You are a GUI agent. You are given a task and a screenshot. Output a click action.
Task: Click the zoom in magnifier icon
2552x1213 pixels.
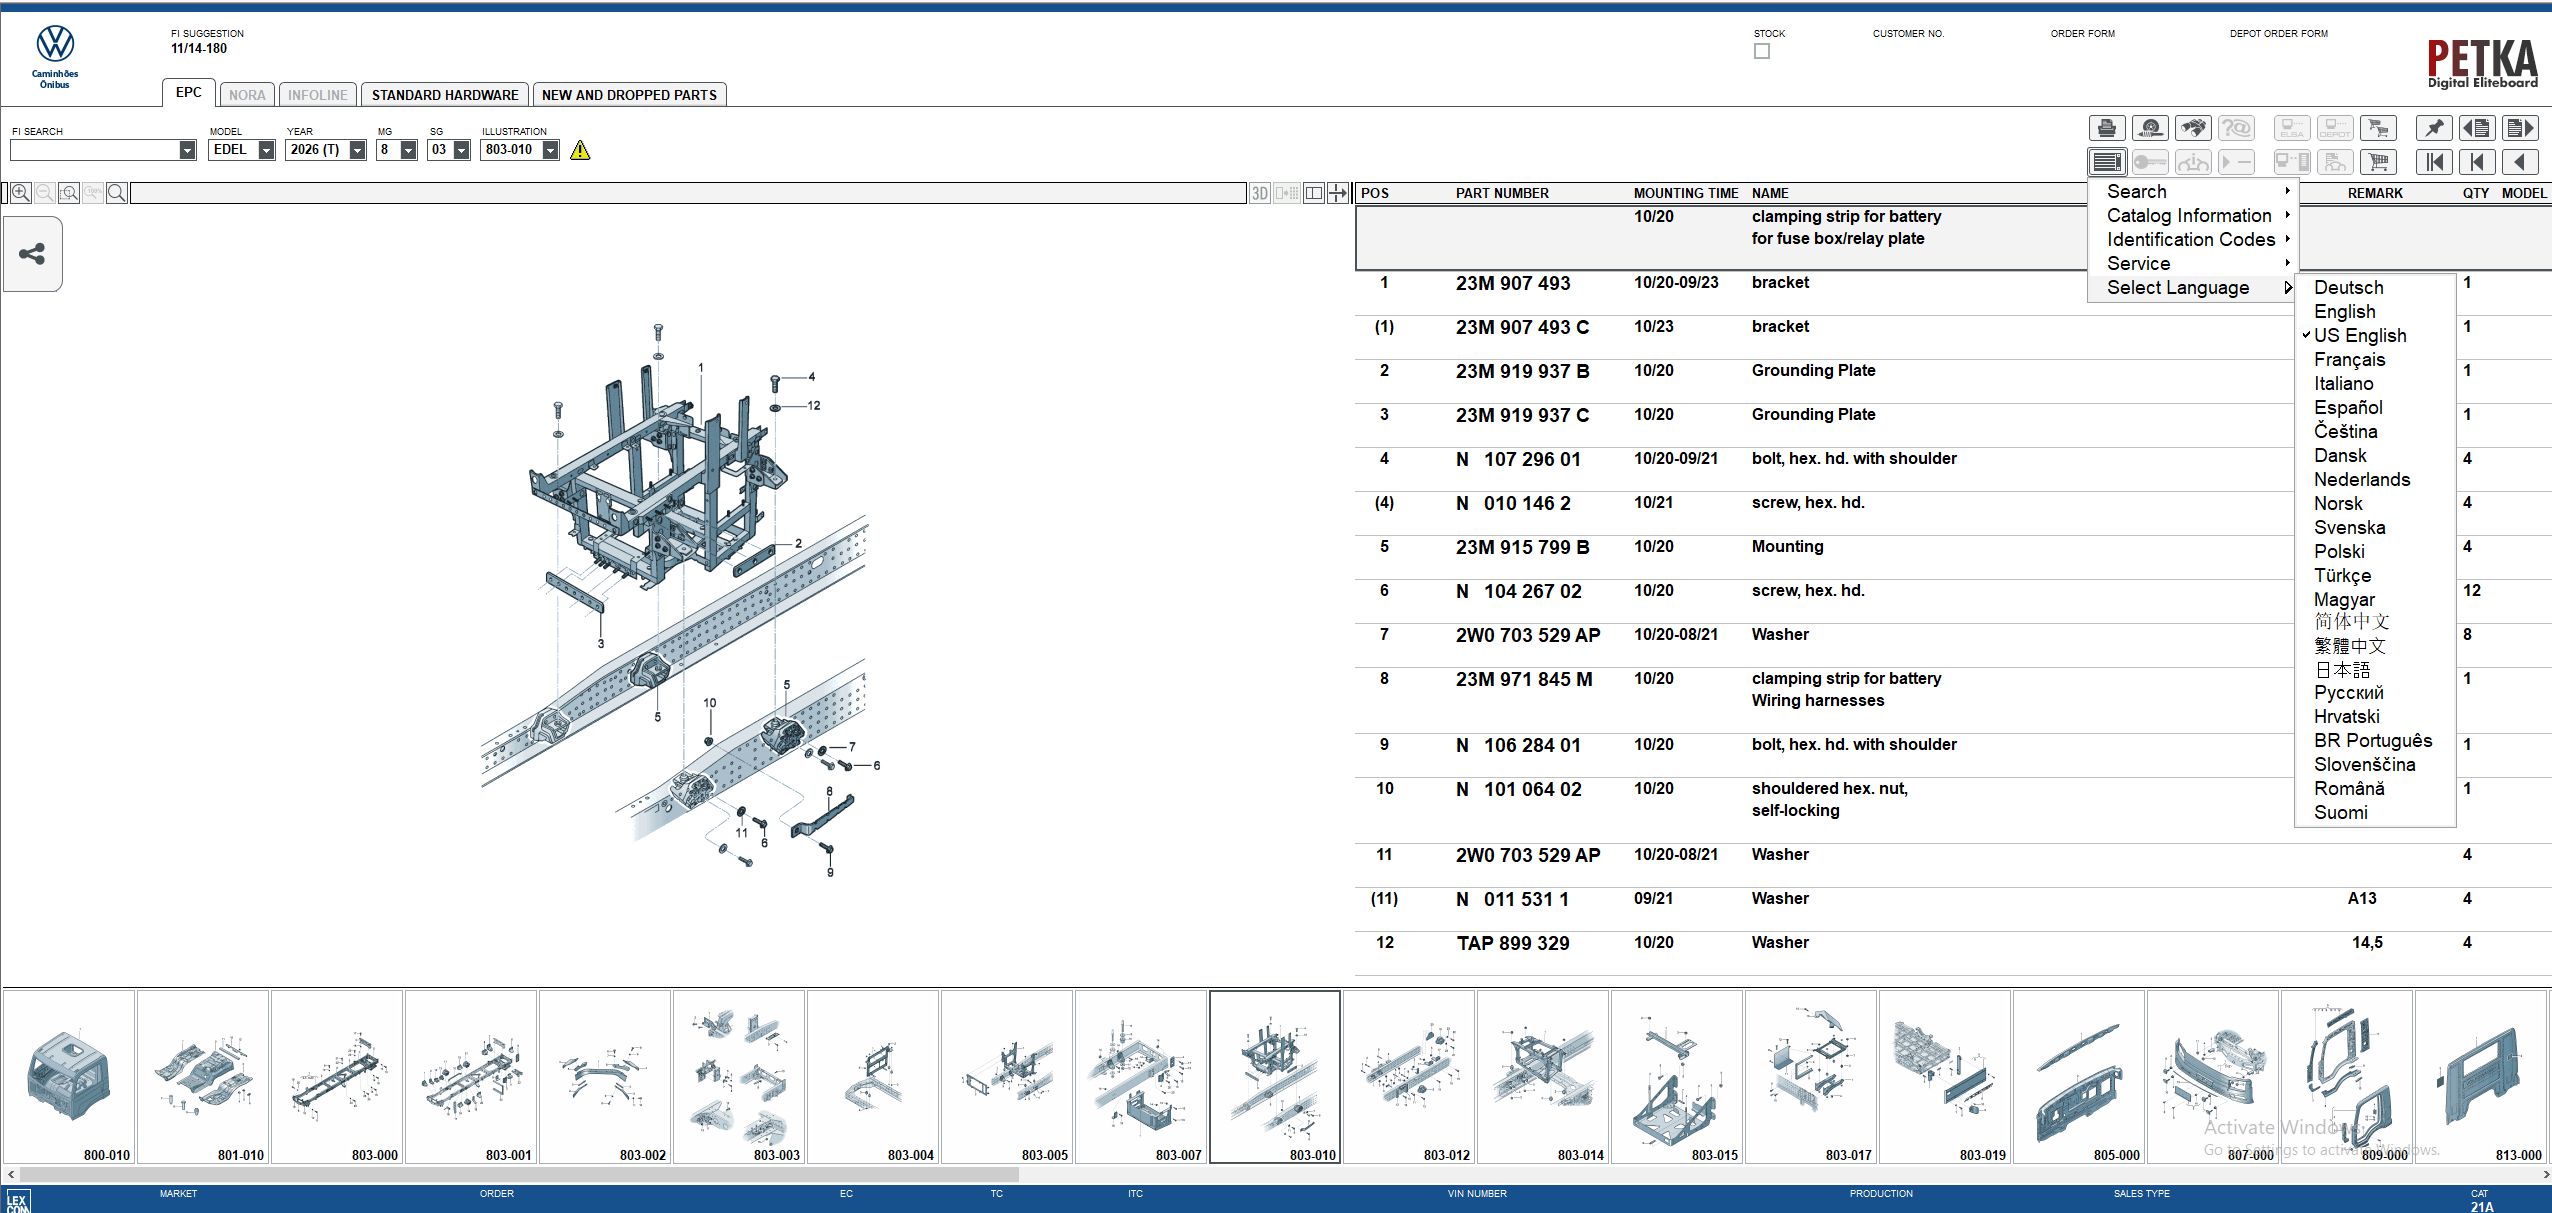[20, 193]
